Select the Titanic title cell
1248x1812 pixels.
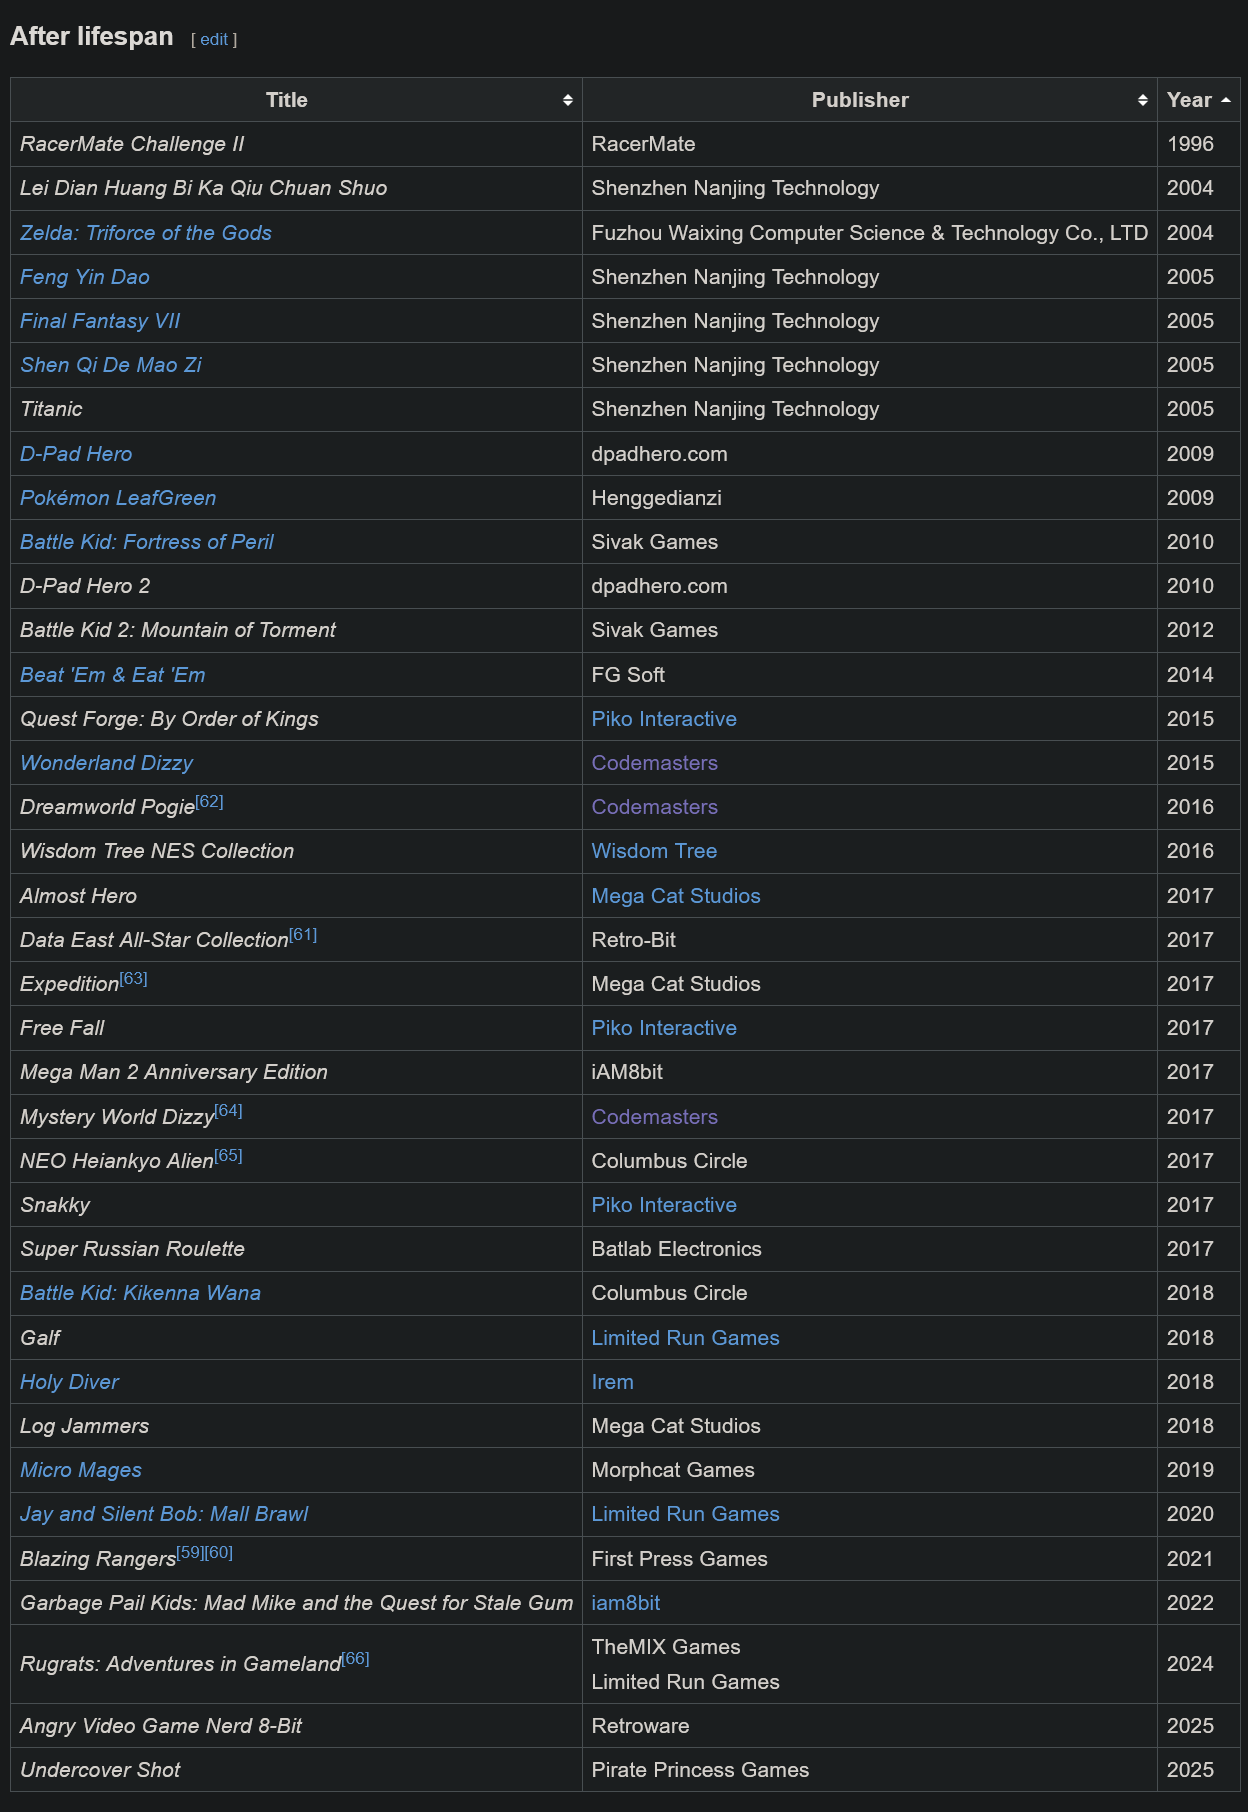(x=296, y=409)
